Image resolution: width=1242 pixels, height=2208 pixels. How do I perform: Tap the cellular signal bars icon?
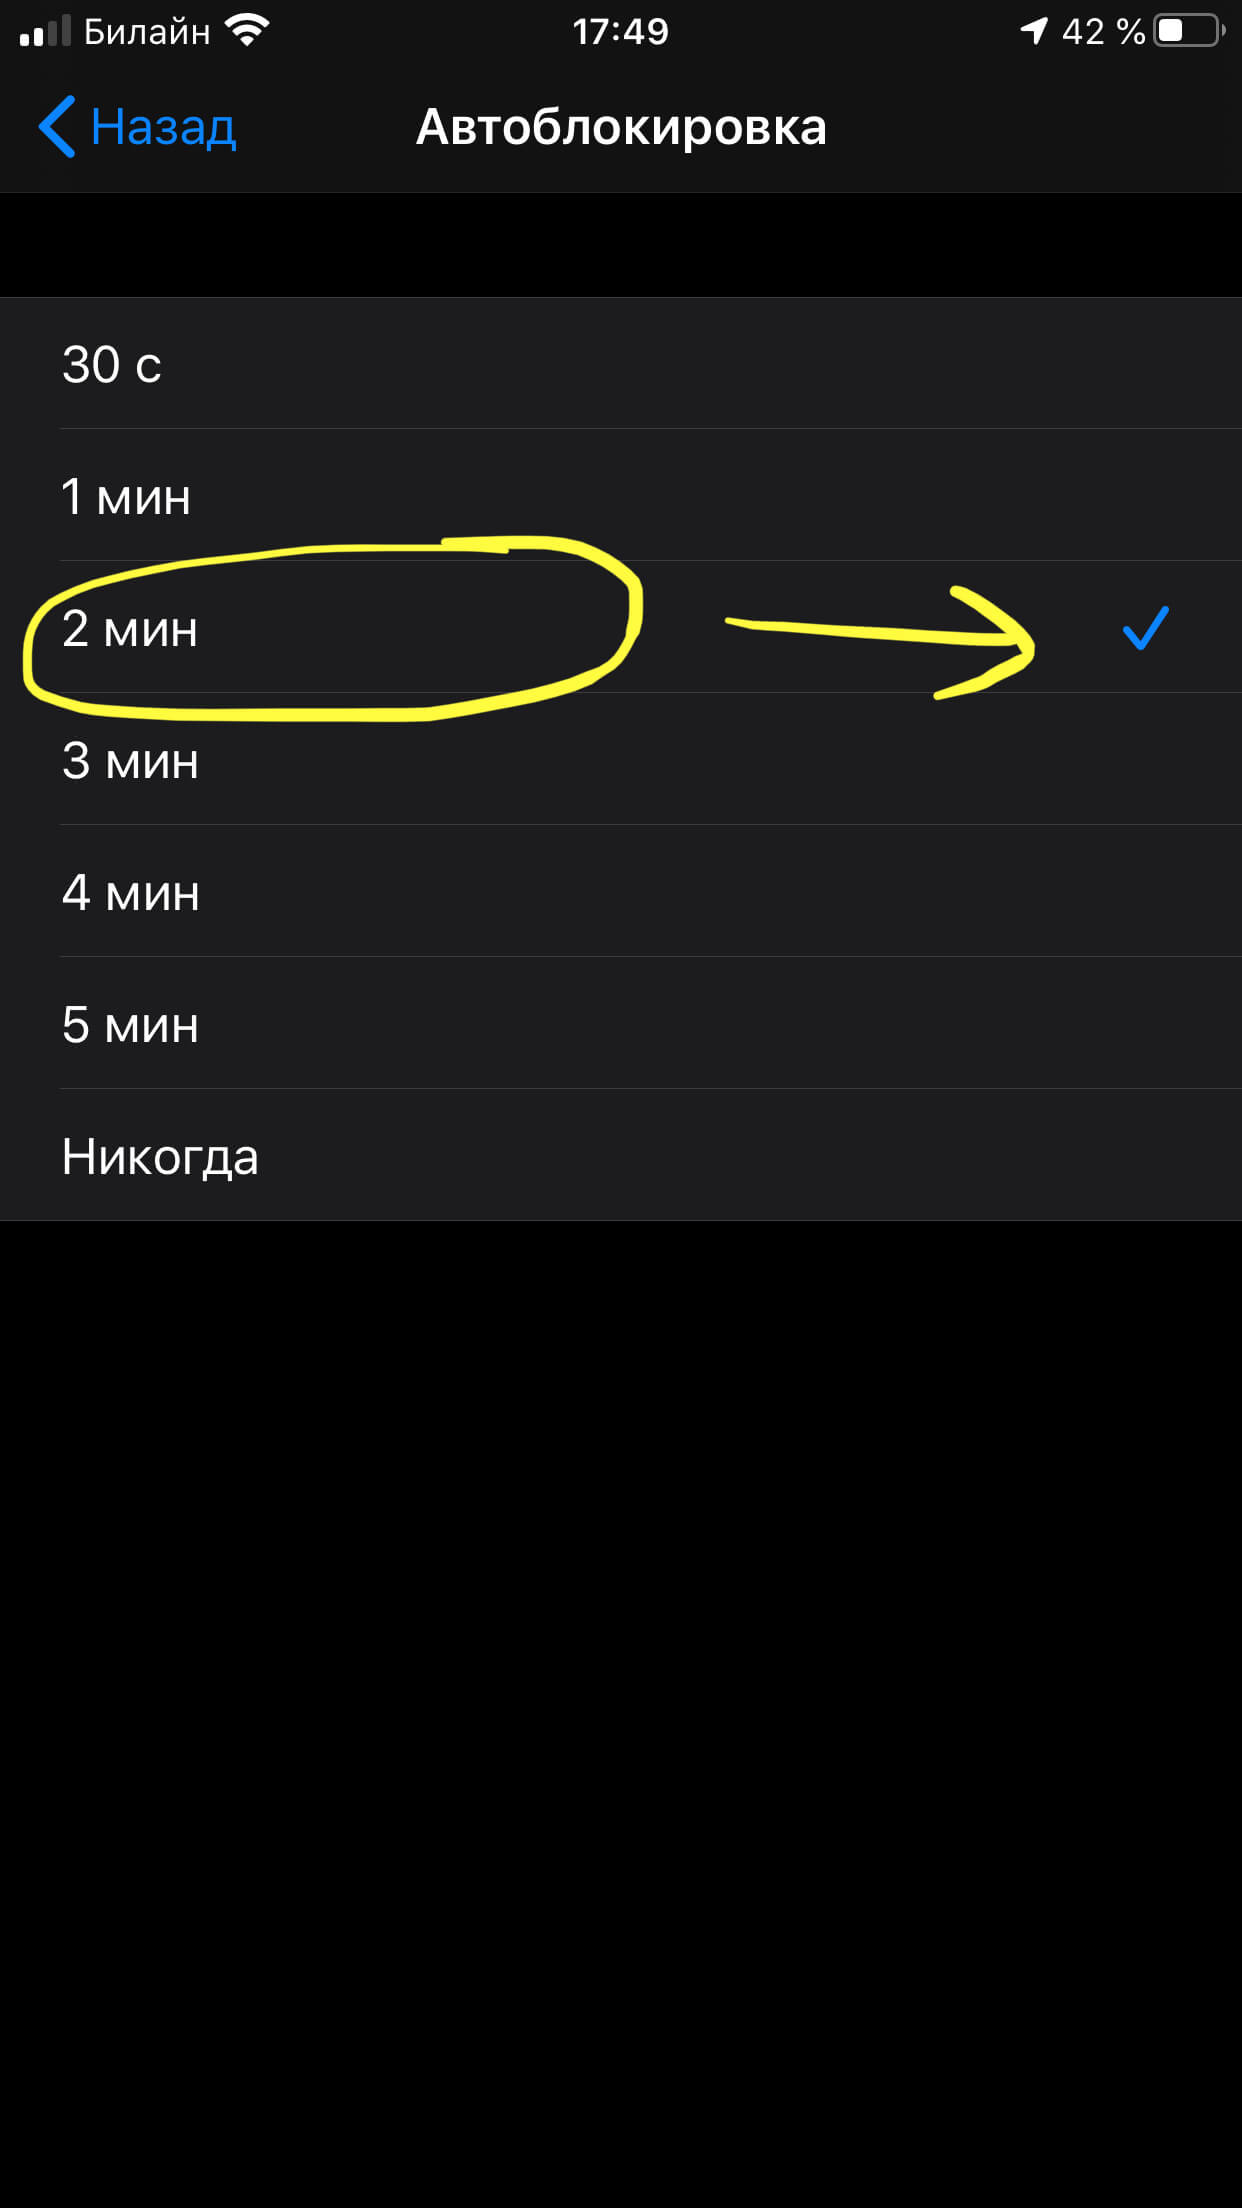click(45, 31)
